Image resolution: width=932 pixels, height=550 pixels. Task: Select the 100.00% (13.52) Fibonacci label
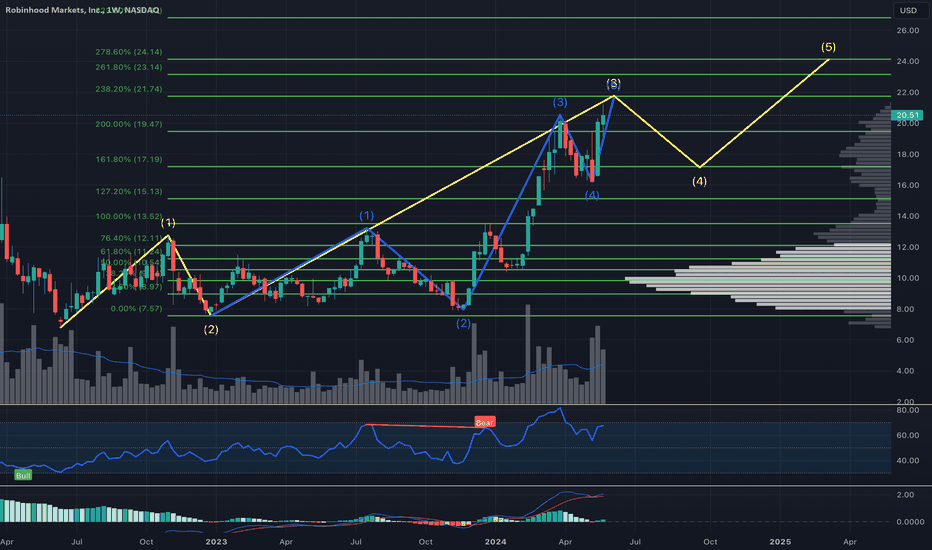click(x=128, y=216)
